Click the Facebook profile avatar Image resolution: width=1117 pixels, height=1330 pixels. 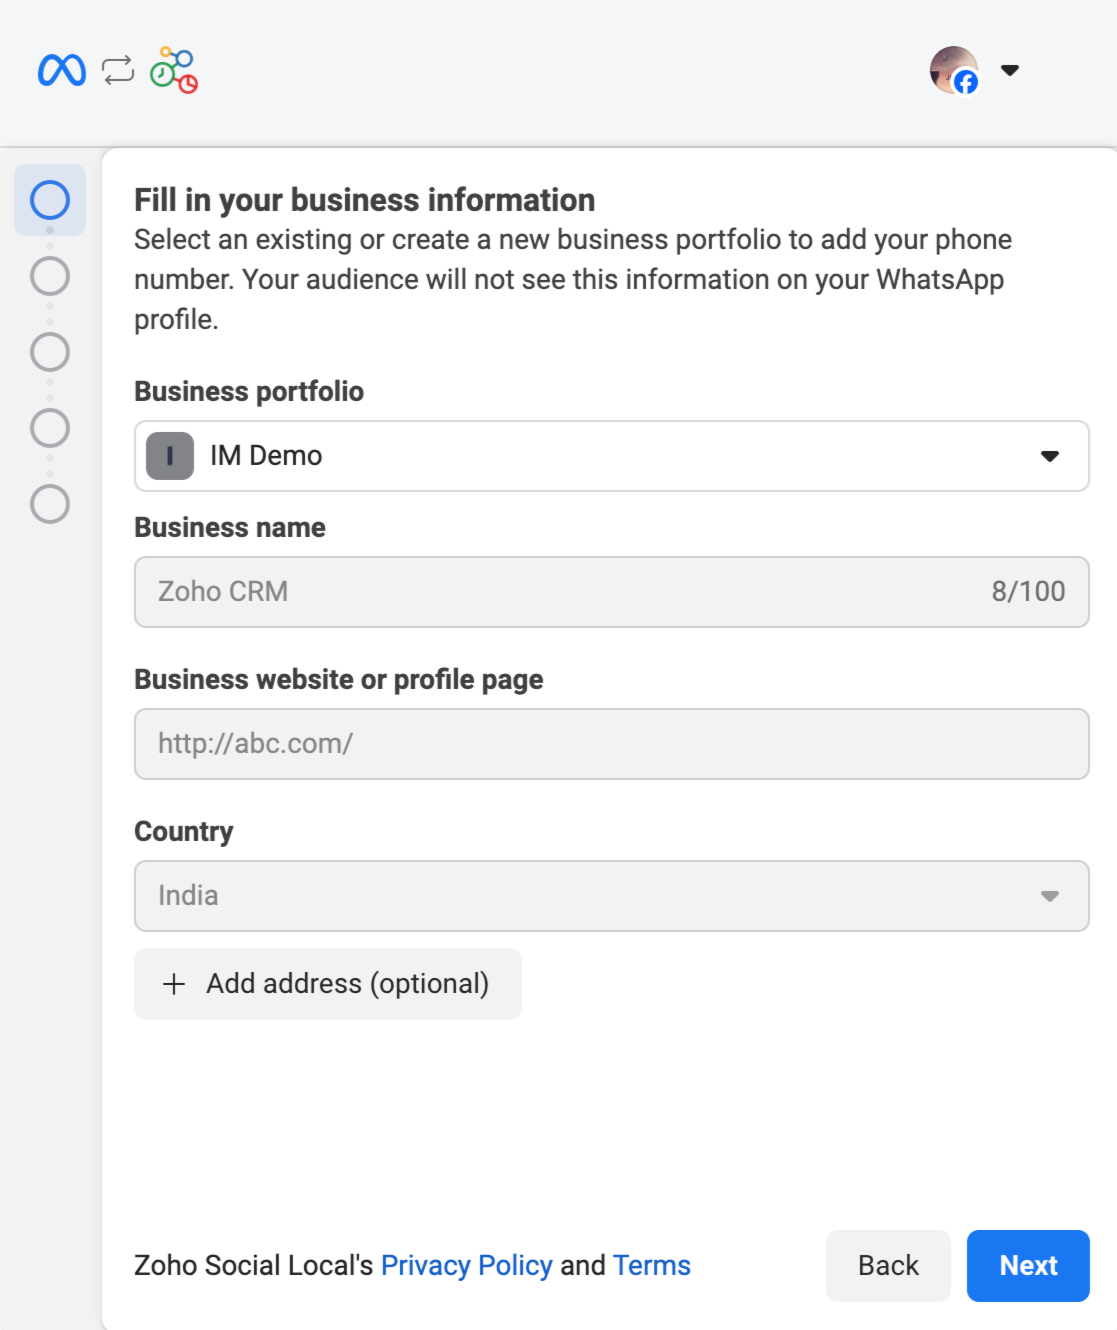pos(954,70)
